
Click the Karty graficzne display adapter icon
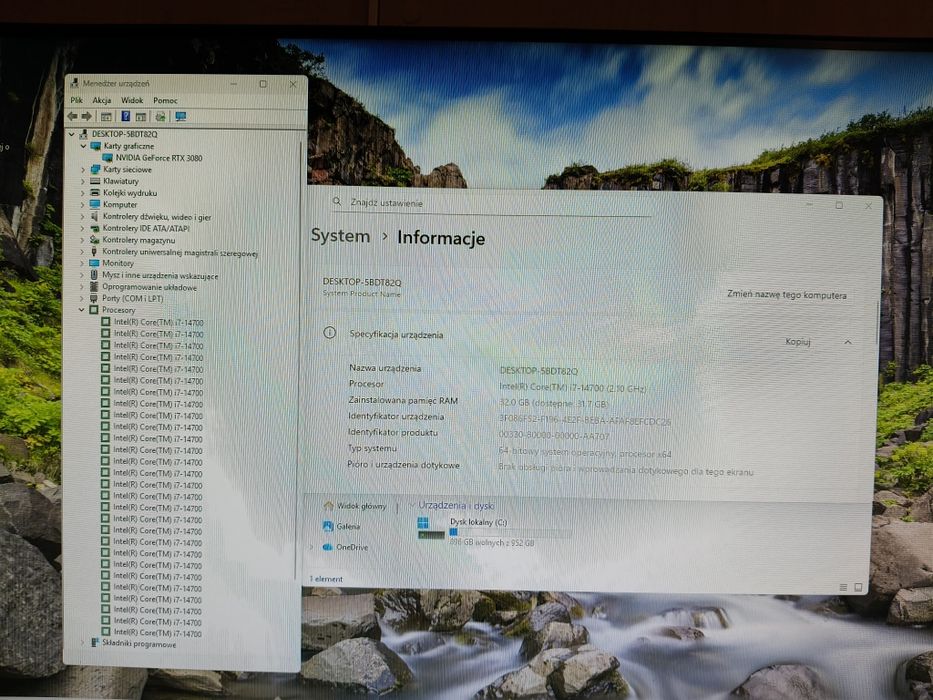(x=96, y=146)
